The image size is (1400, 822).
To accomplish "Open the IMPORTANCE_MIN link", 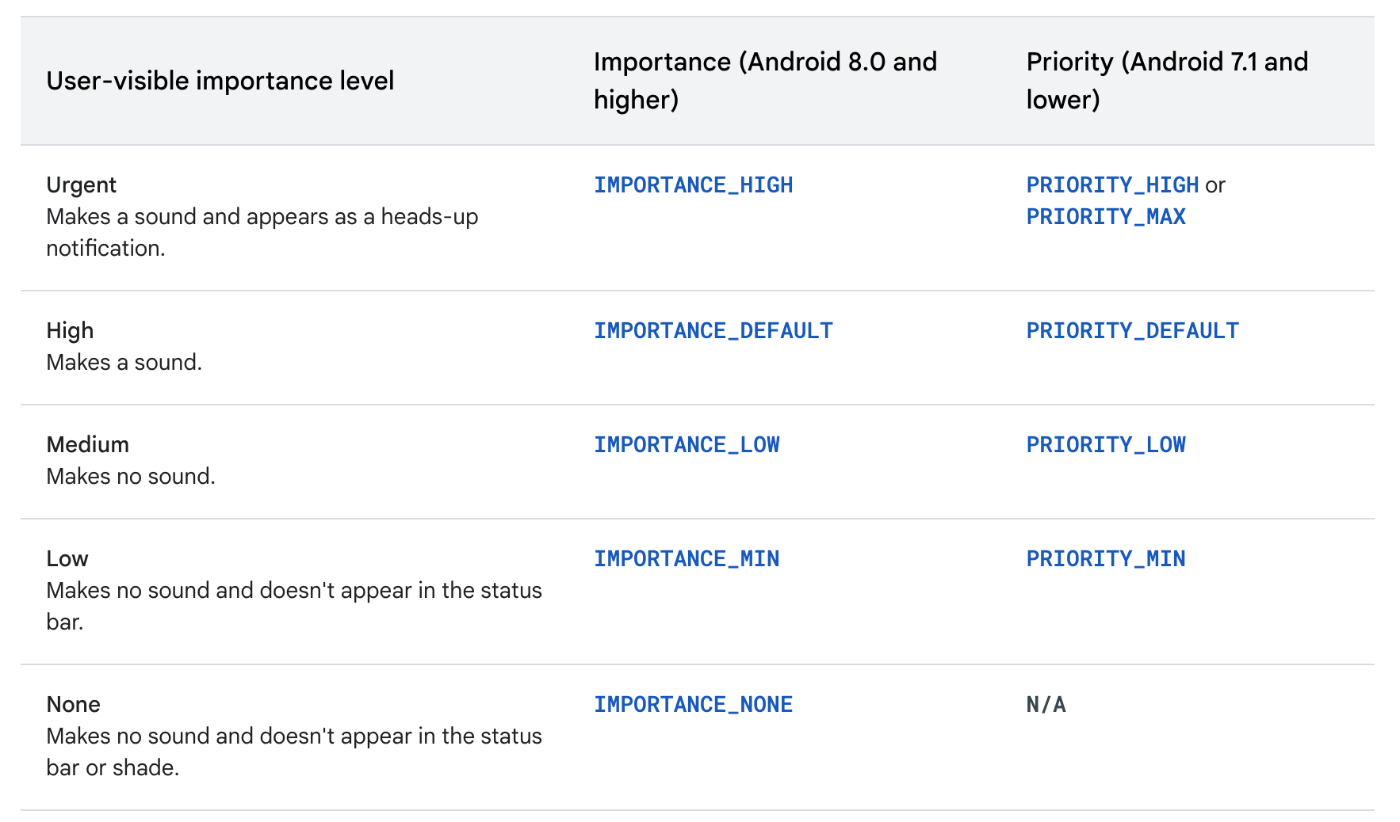I will click(x=687, y=559).
